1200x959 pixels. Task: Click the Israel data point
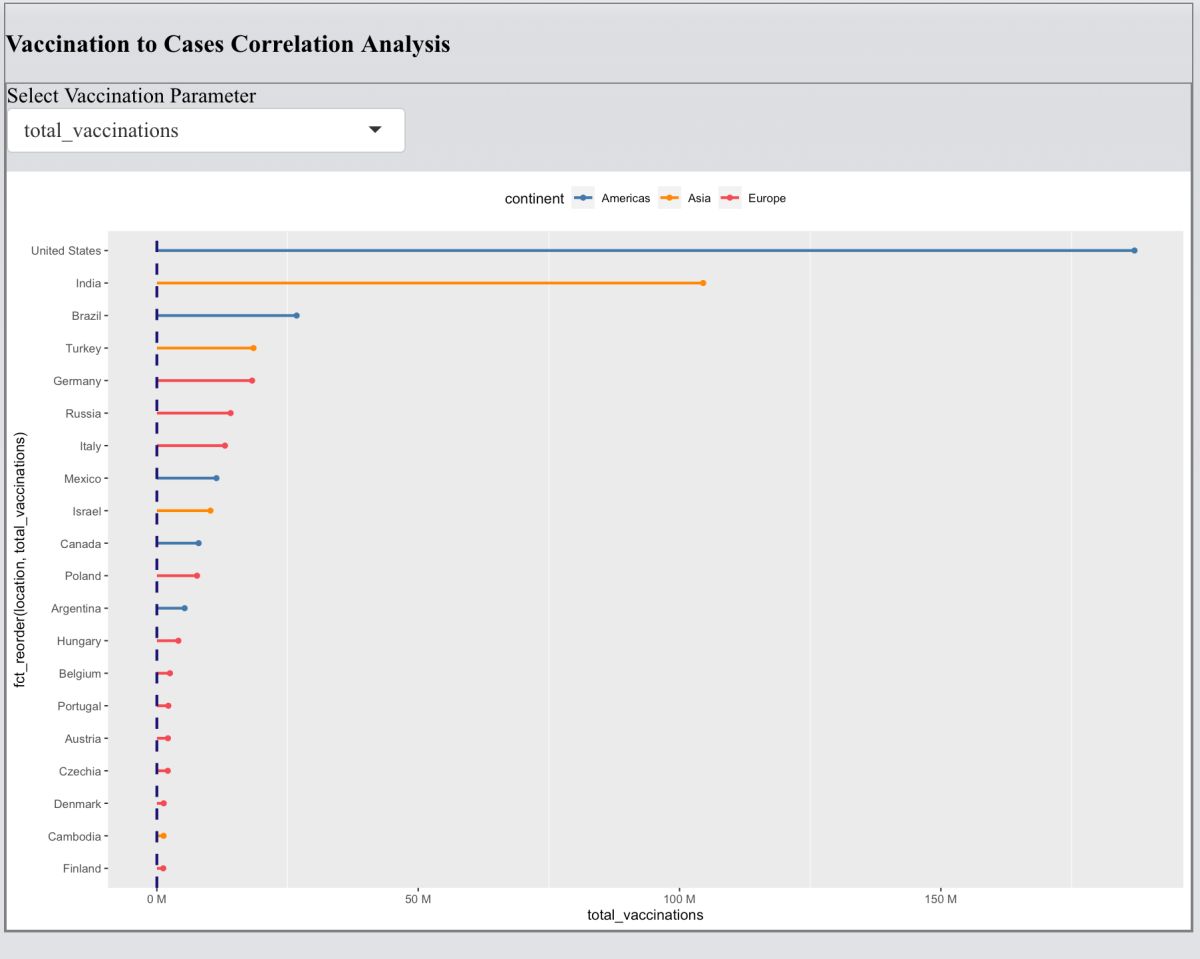pyautogui.click(x=210, y=511)
